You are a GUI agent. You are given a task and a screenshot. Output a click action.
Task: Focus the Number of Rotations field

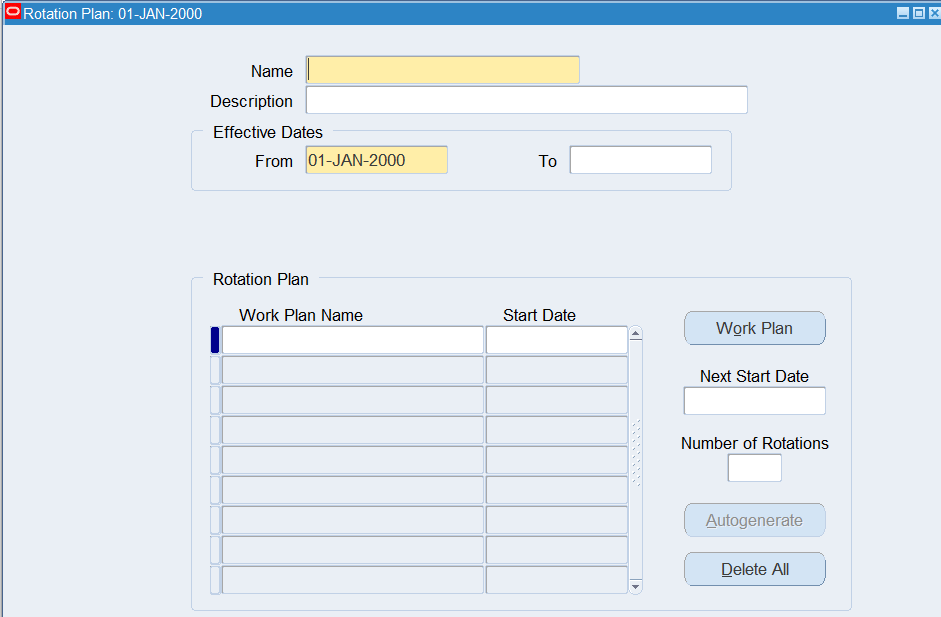pos(754,468)
